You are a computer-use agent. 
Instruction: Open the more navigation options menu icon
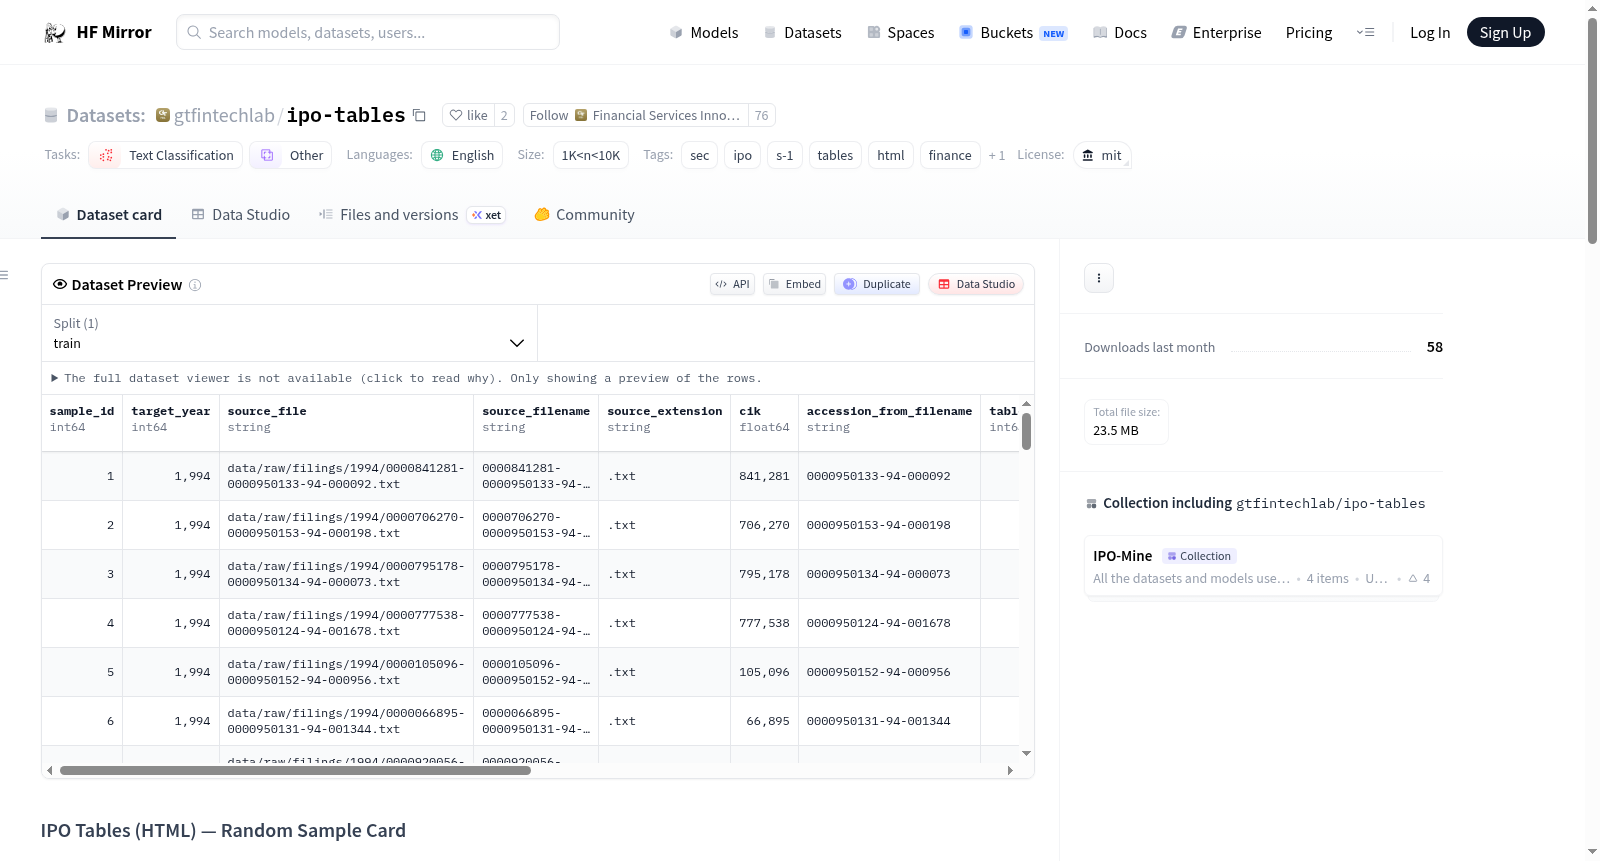coord(1365,32)
